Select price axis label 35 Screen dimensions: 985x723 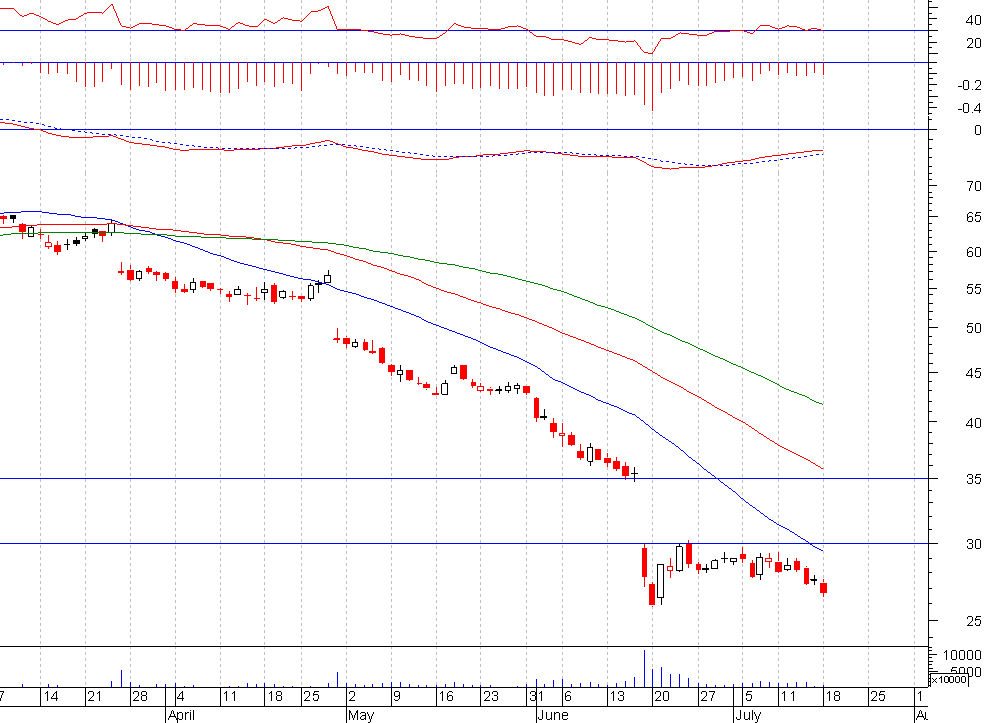[974, 479]
